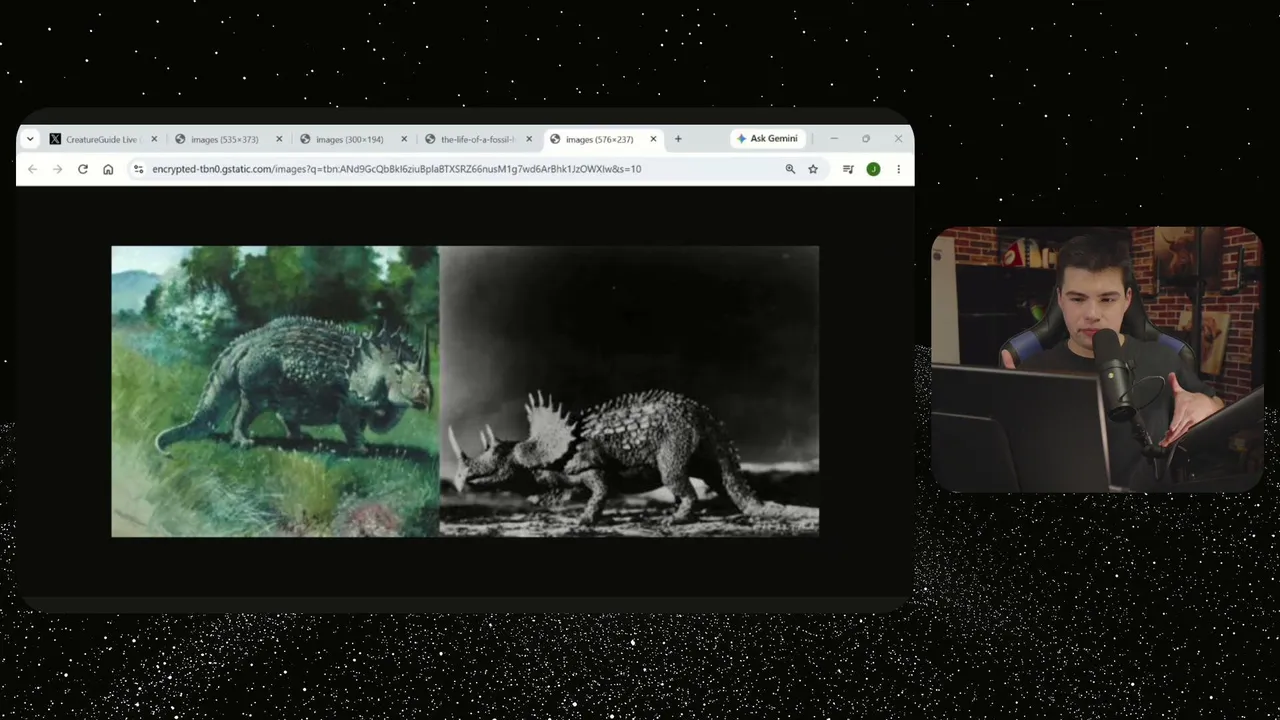
Task: Open a new browser tab
Action: tap(678, 139)
